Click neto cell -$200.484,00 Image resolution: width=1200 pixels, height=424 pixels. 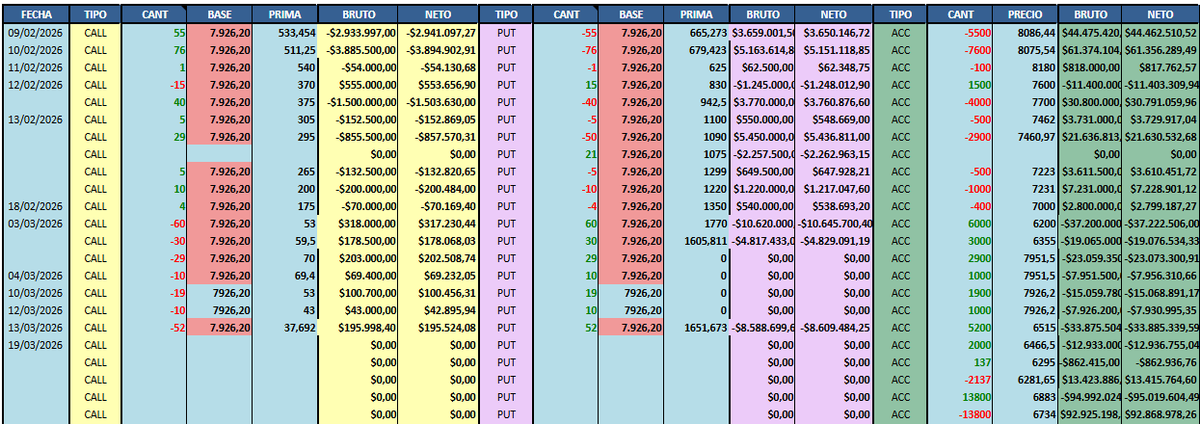437,189
